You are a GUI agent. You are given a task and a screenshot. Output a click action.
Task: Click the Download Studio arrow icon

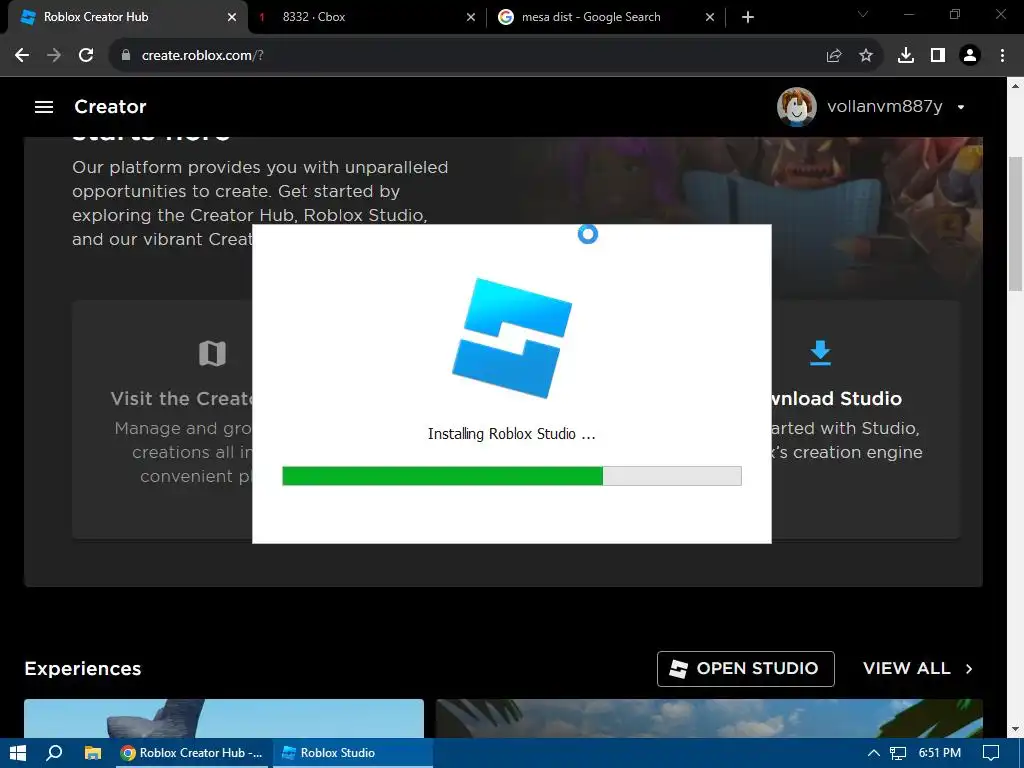tap(820, 353)
